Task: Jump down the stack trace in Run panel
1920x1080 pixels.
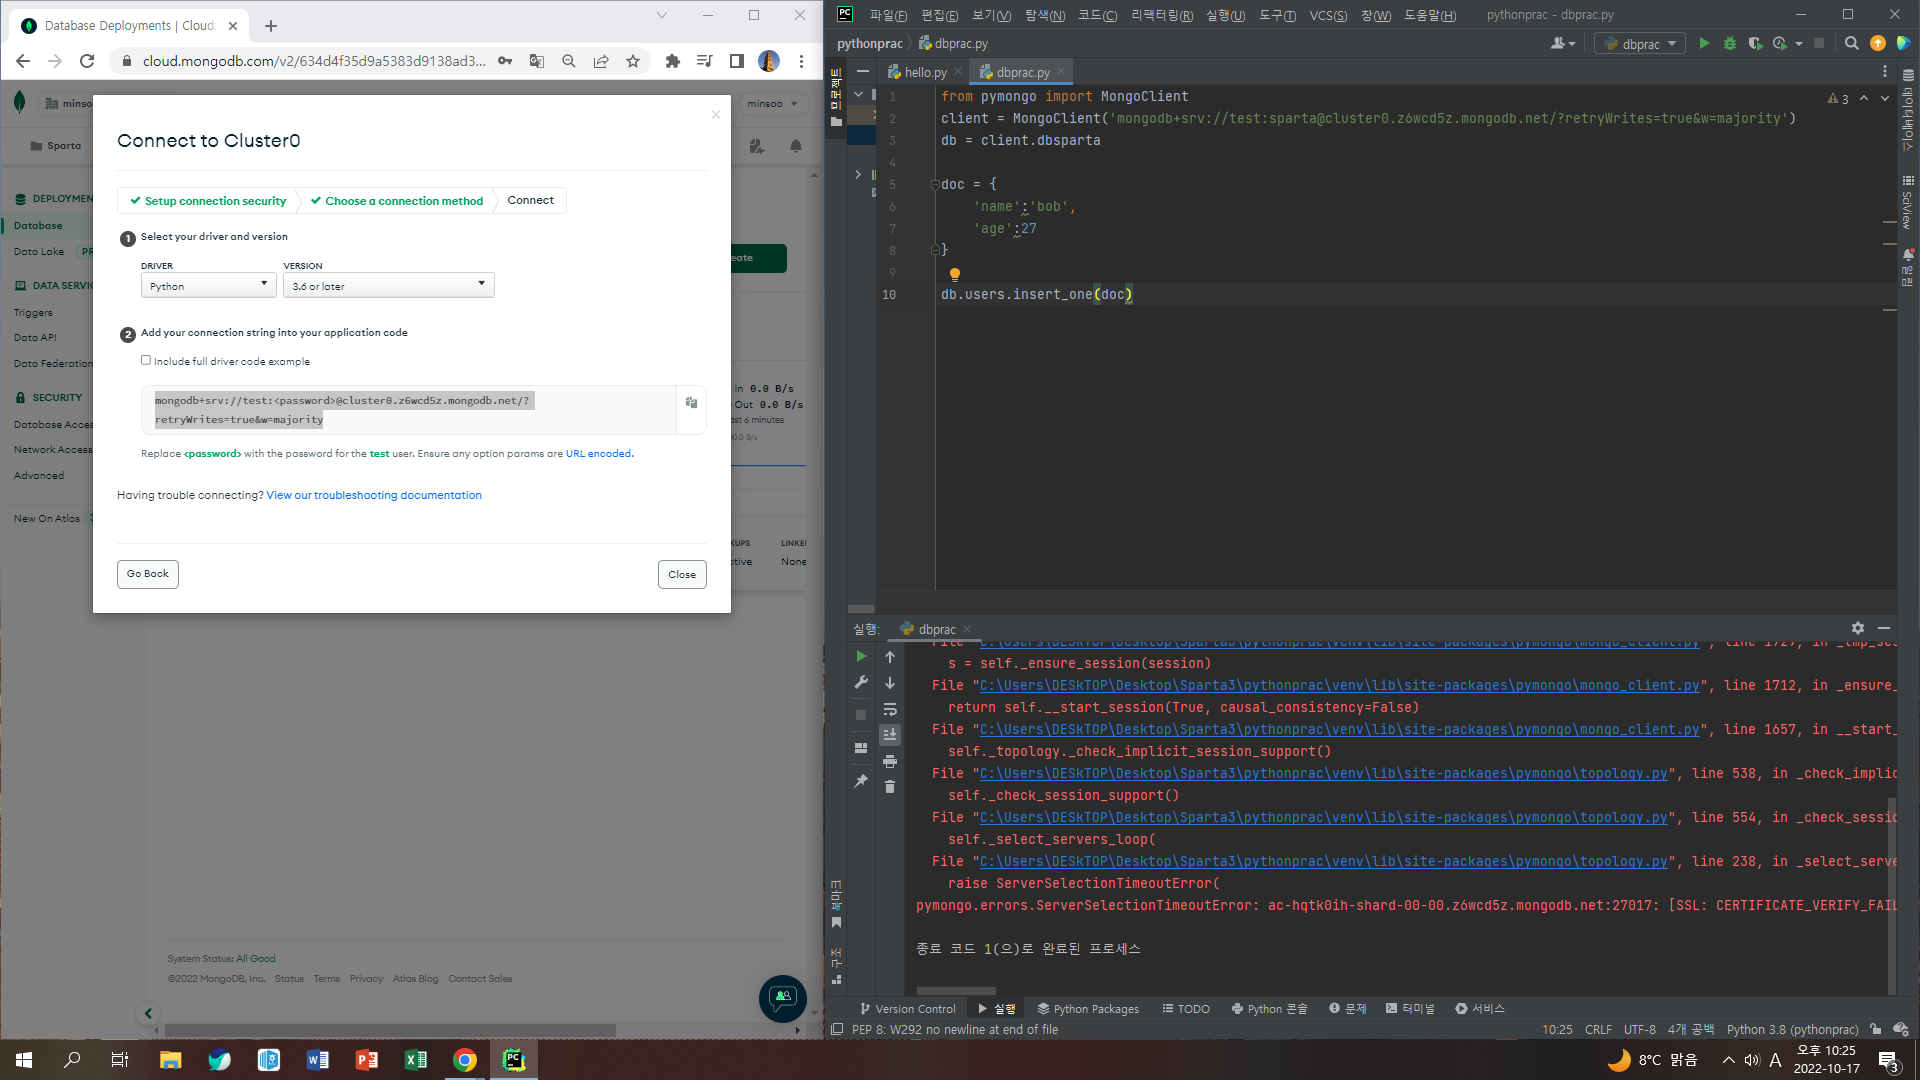Action: point(890,683)
